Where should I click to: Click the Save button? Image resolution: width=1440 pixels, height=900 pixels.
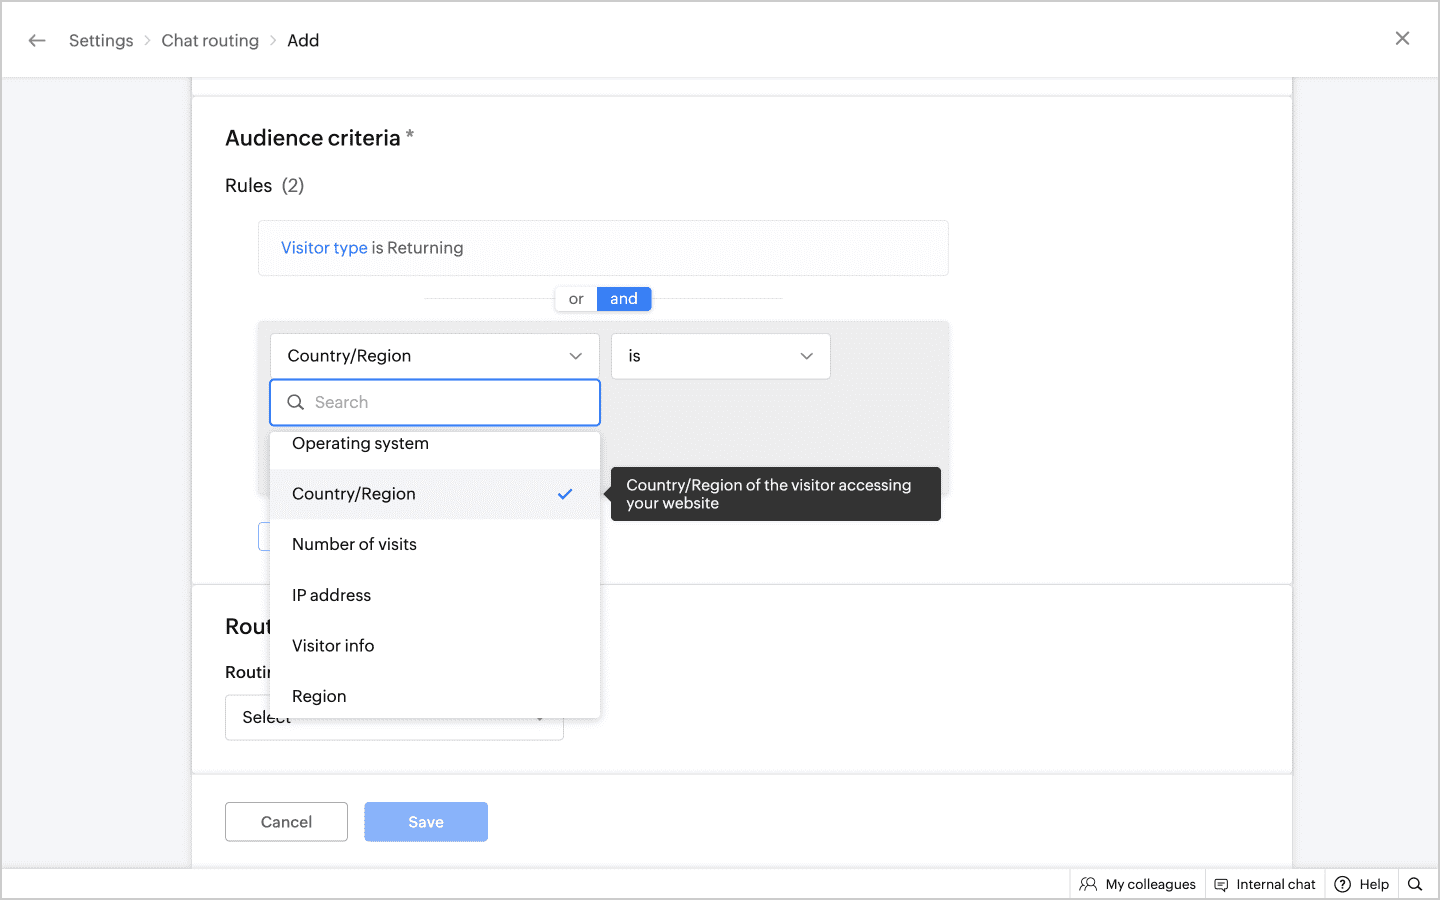(426, 822)
